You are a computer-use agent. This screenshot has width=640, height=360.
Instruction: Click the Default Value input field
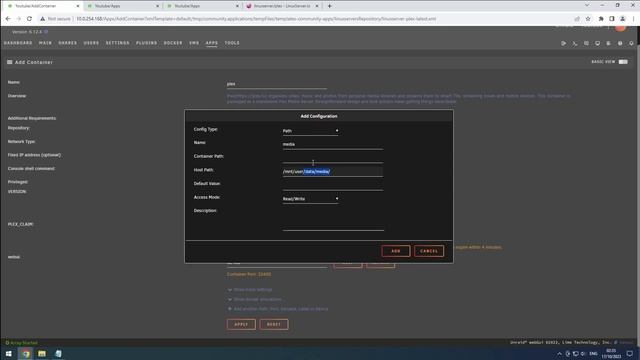point(333,185)
